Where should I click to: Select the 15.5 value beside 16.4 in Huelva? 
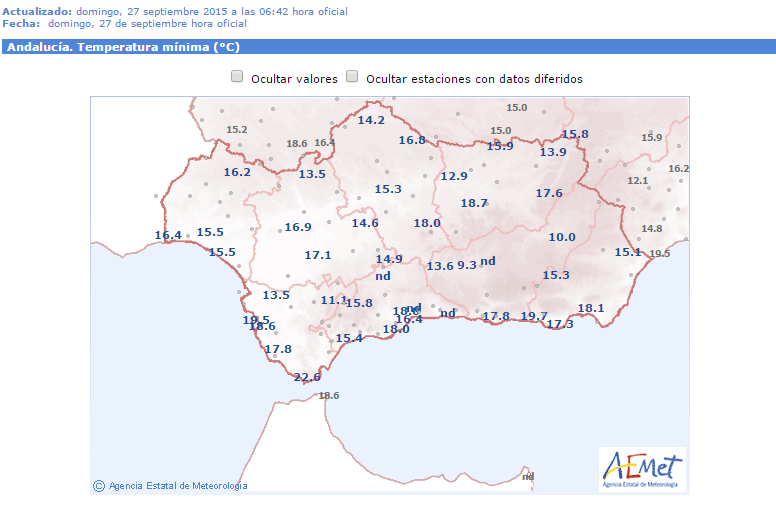pos(210,232)
